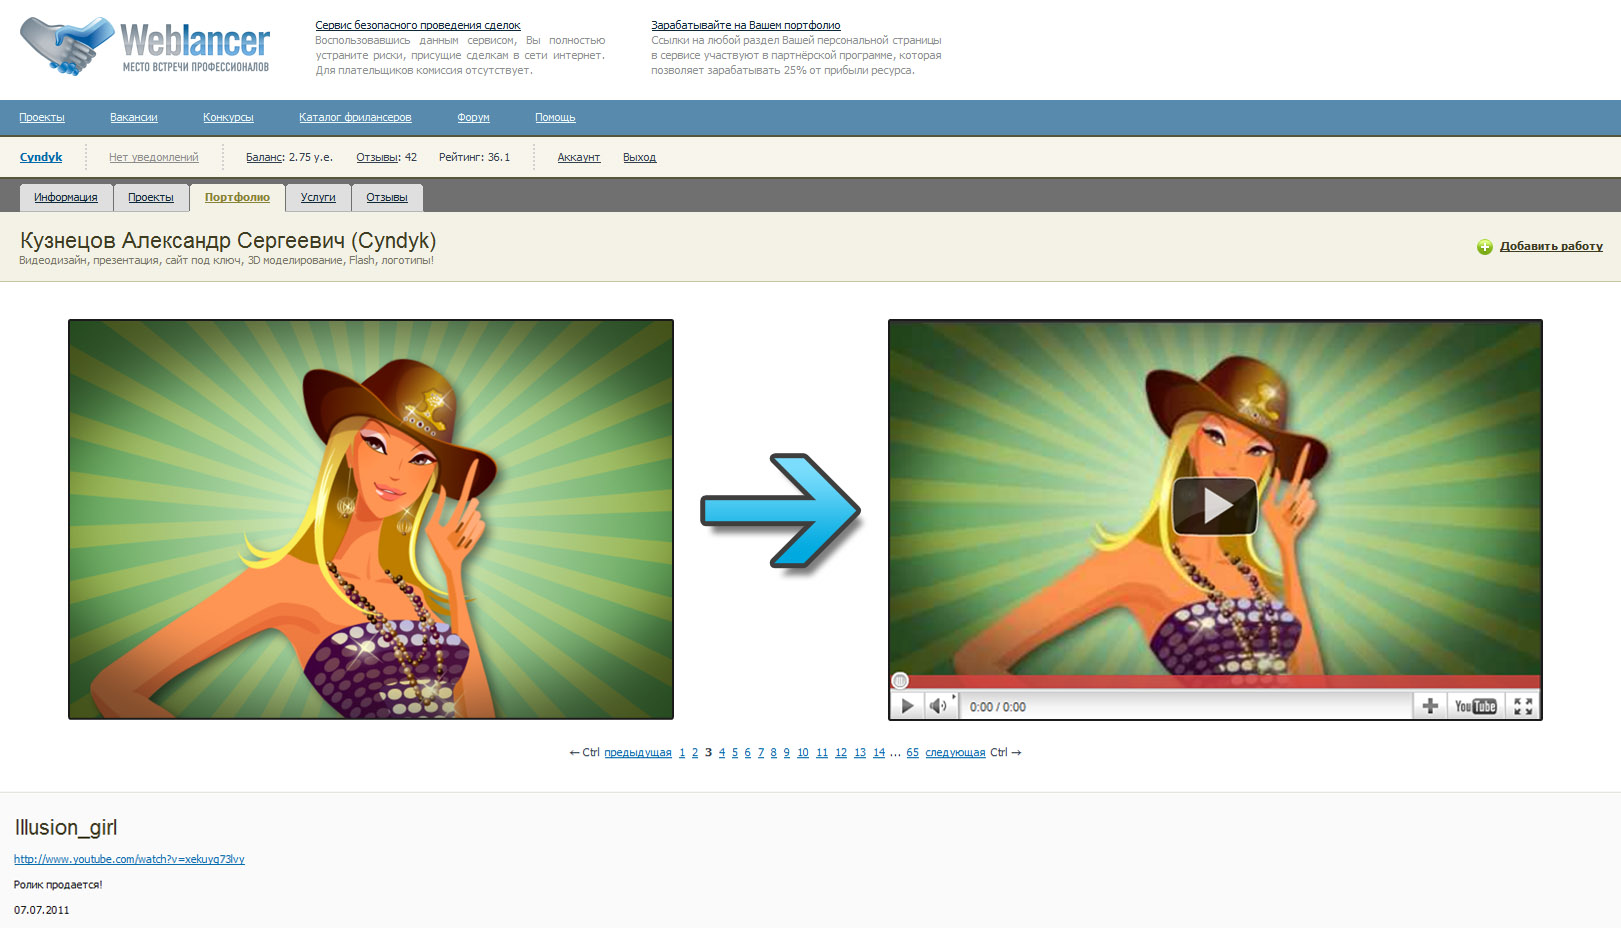Click the date 07.07.2011
Screen dimensions: 1621x928
click(x=42, y=910)
